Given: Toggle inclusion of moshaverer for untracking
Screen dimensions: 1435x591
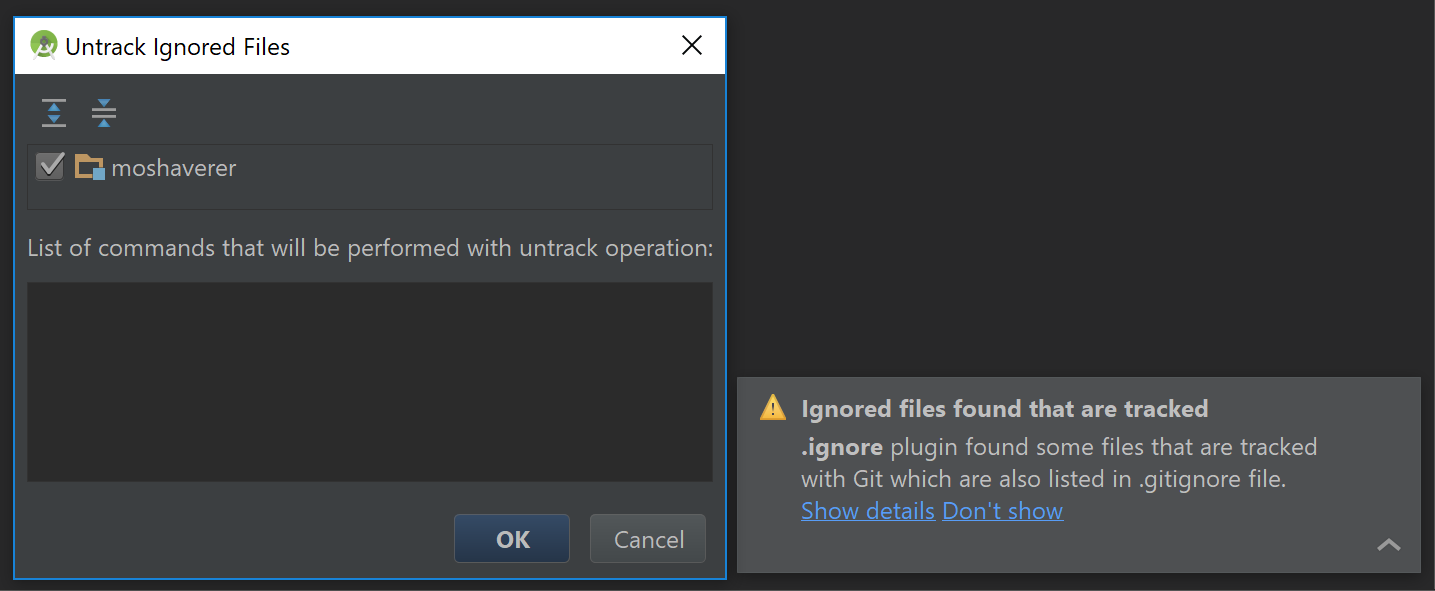Looking at the screenshot, I should (50, 166).
